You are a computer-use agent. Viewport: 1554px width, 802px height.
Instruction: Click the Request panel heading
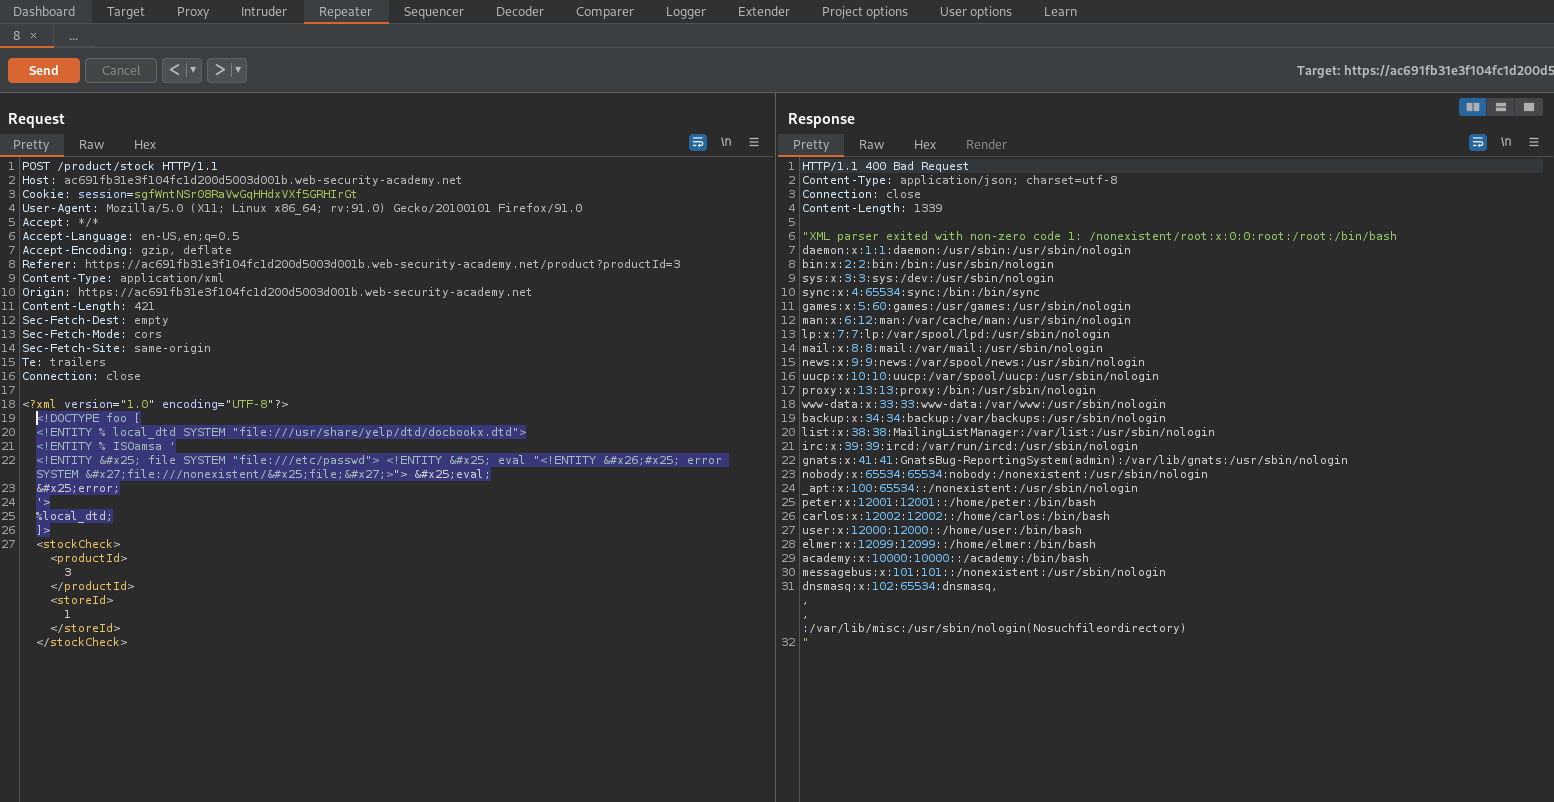tap(36, 118)
